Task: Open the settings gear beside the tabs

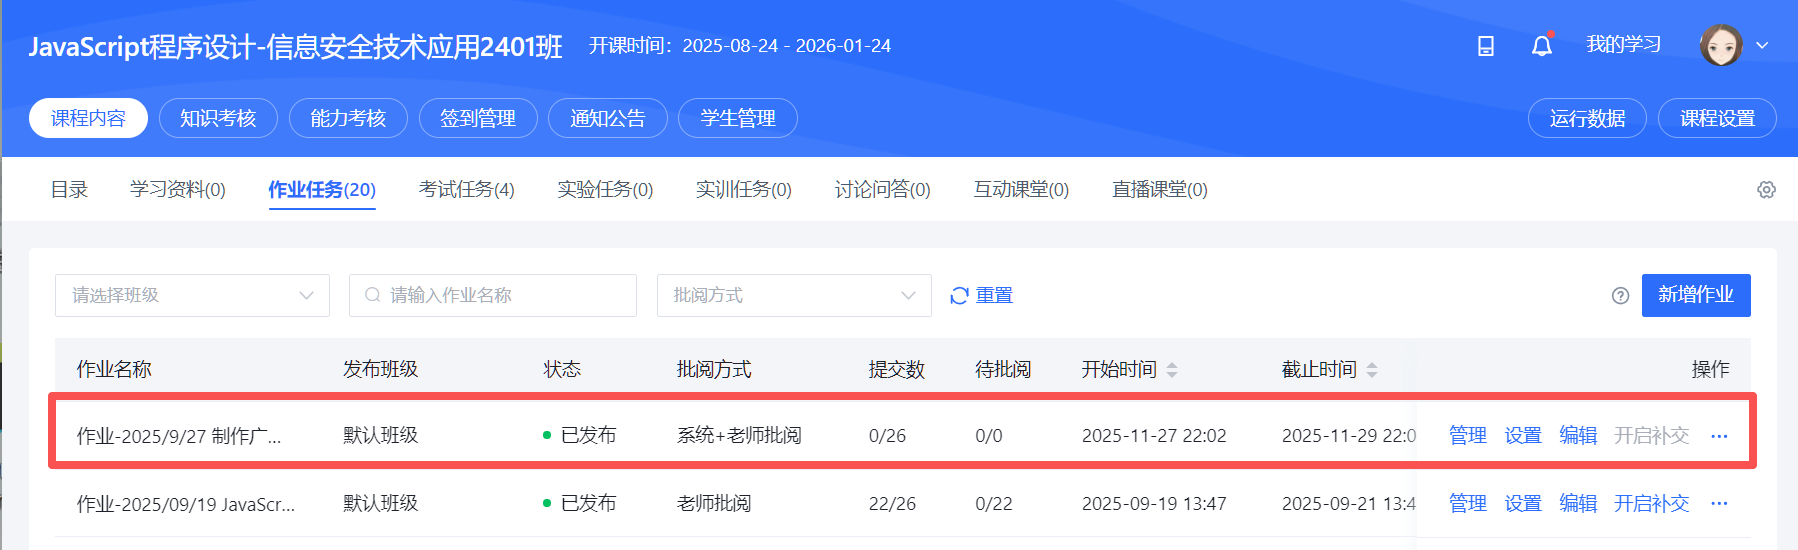Action: 1766,190
